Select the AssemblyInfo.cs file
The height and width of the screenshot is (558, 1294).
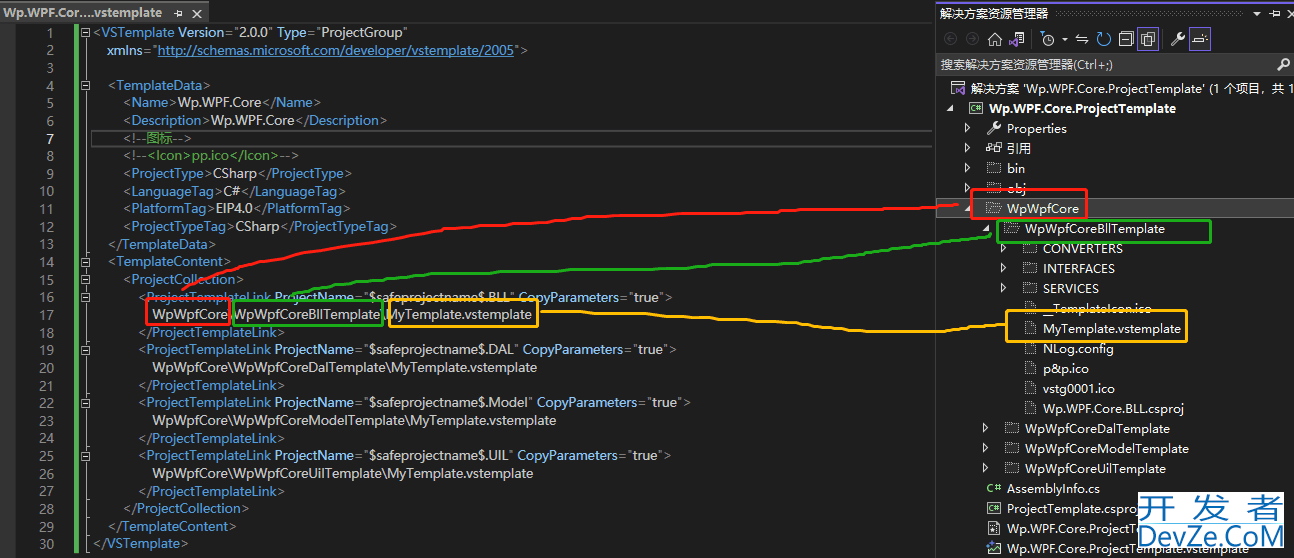(1042, 488)
